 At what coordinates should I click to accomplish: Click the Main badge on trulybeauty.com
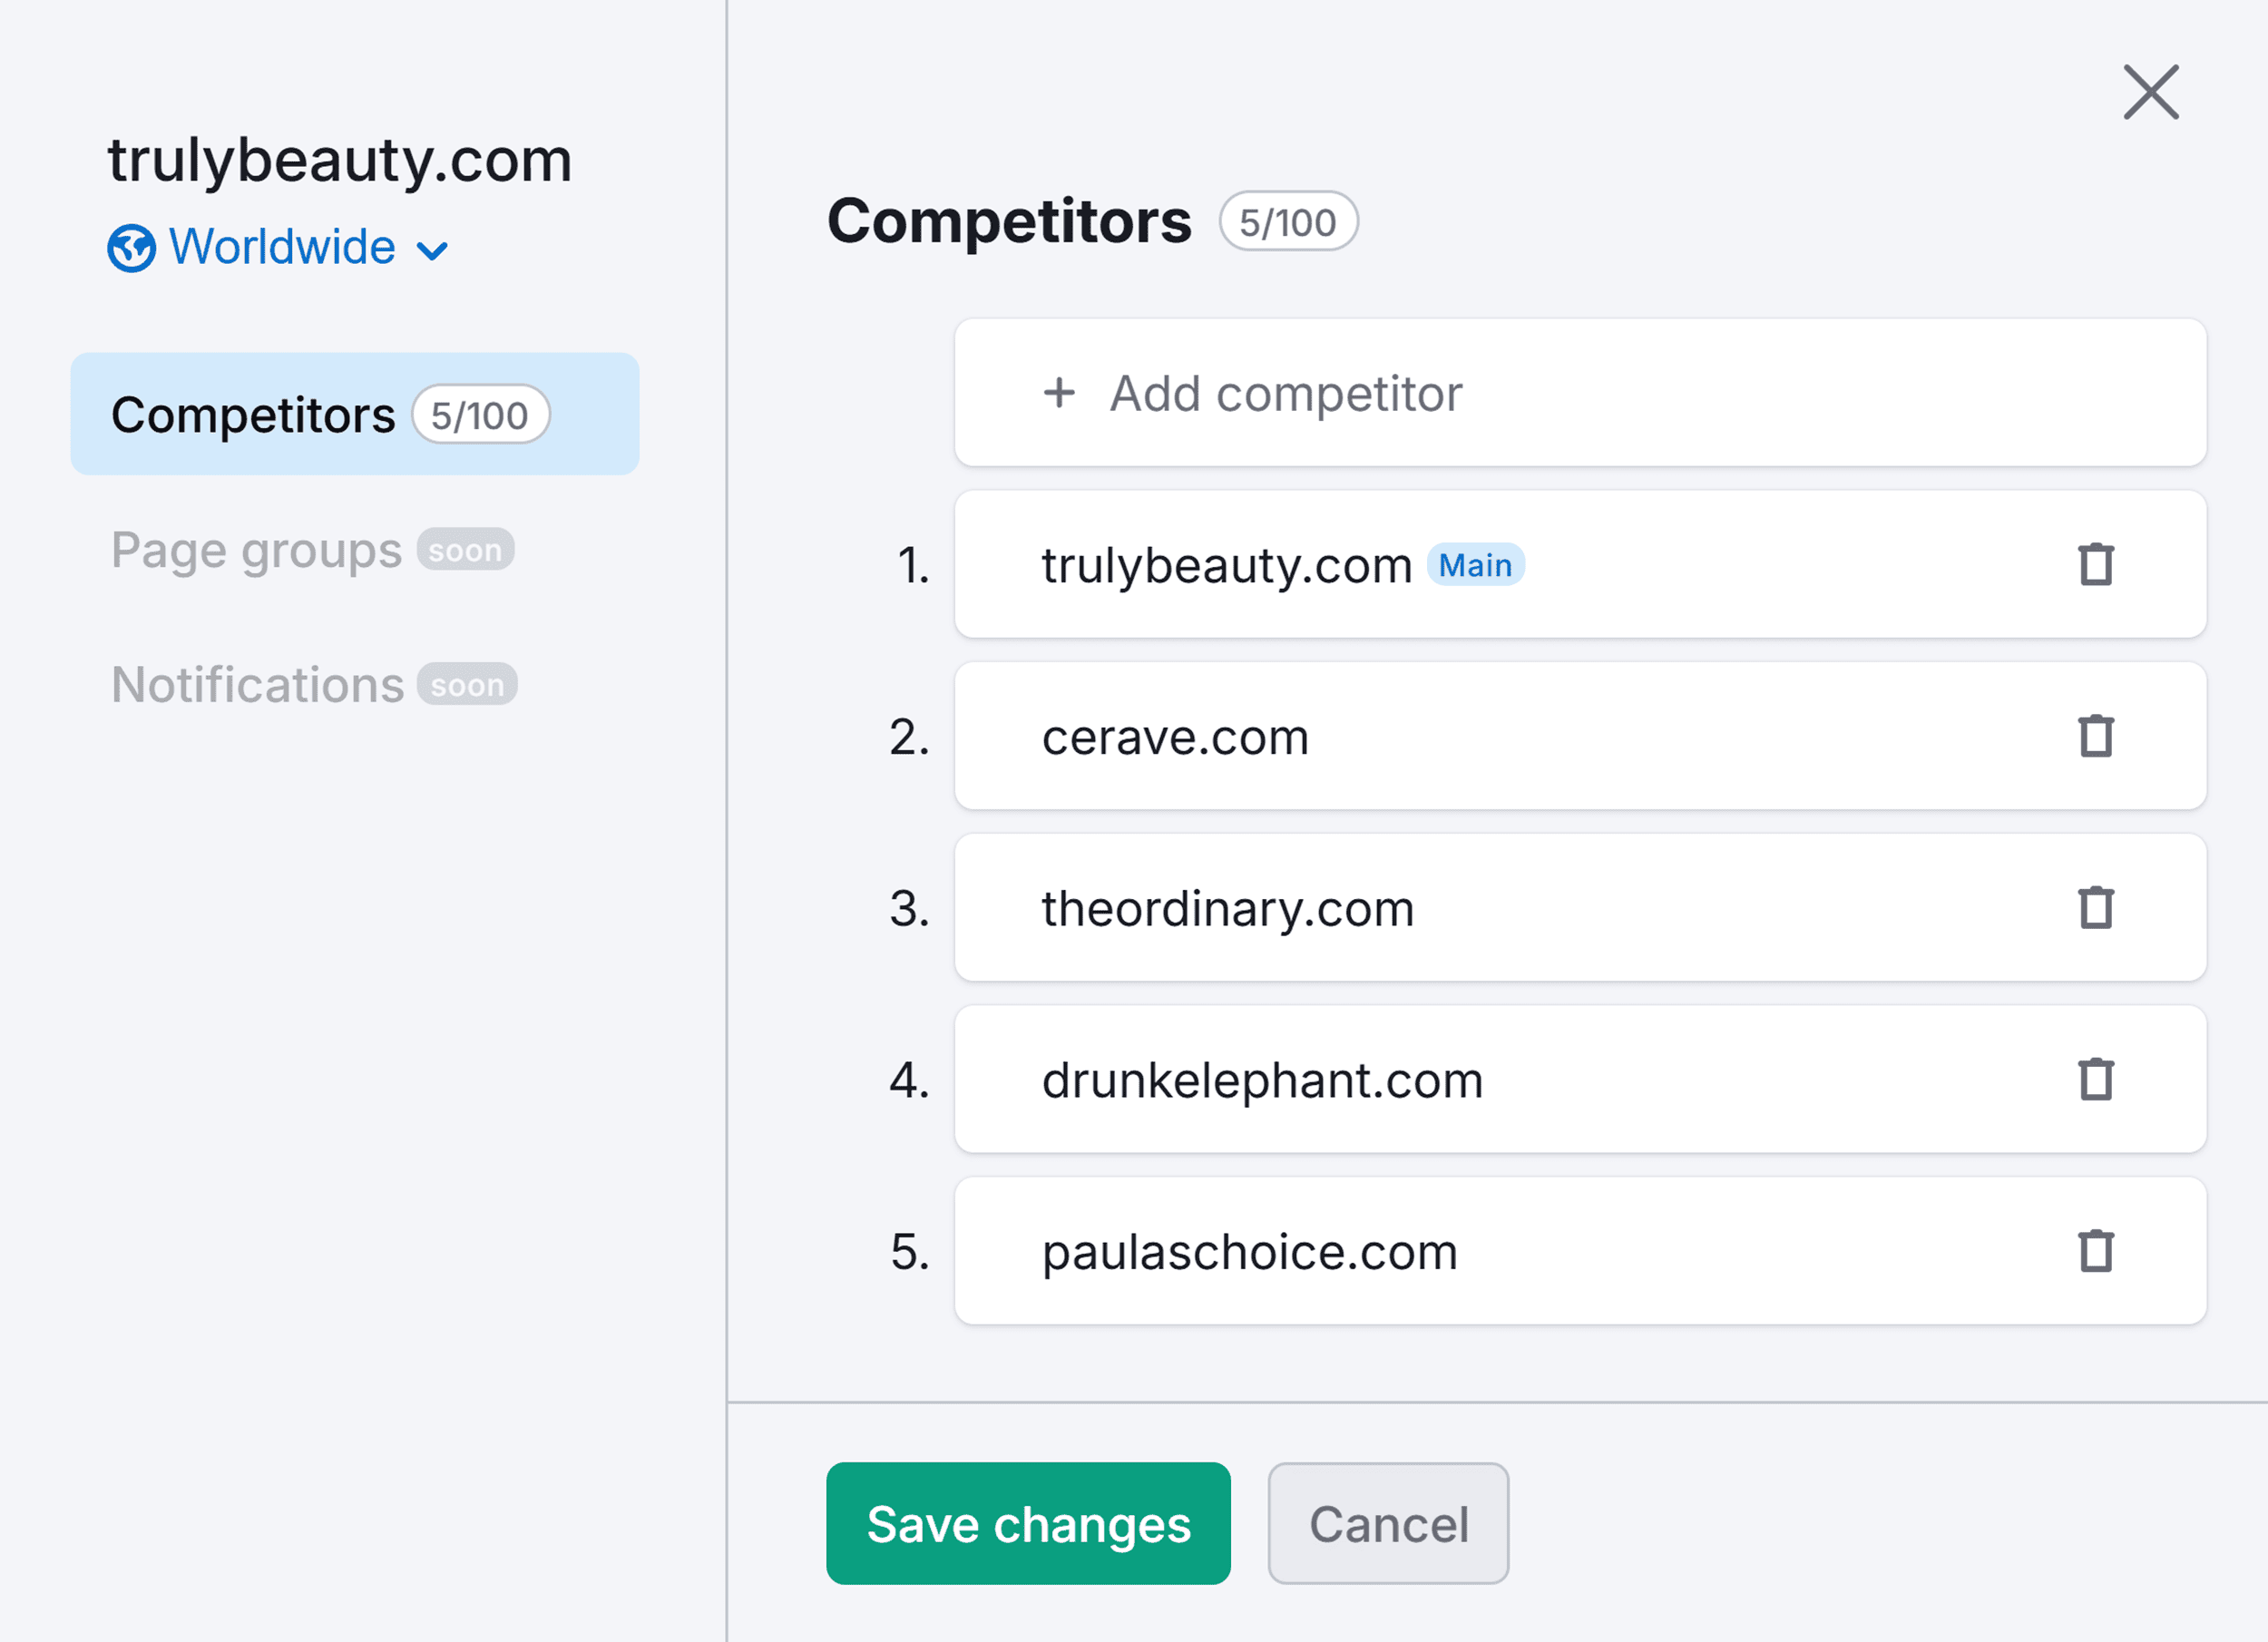(1475, 565)
